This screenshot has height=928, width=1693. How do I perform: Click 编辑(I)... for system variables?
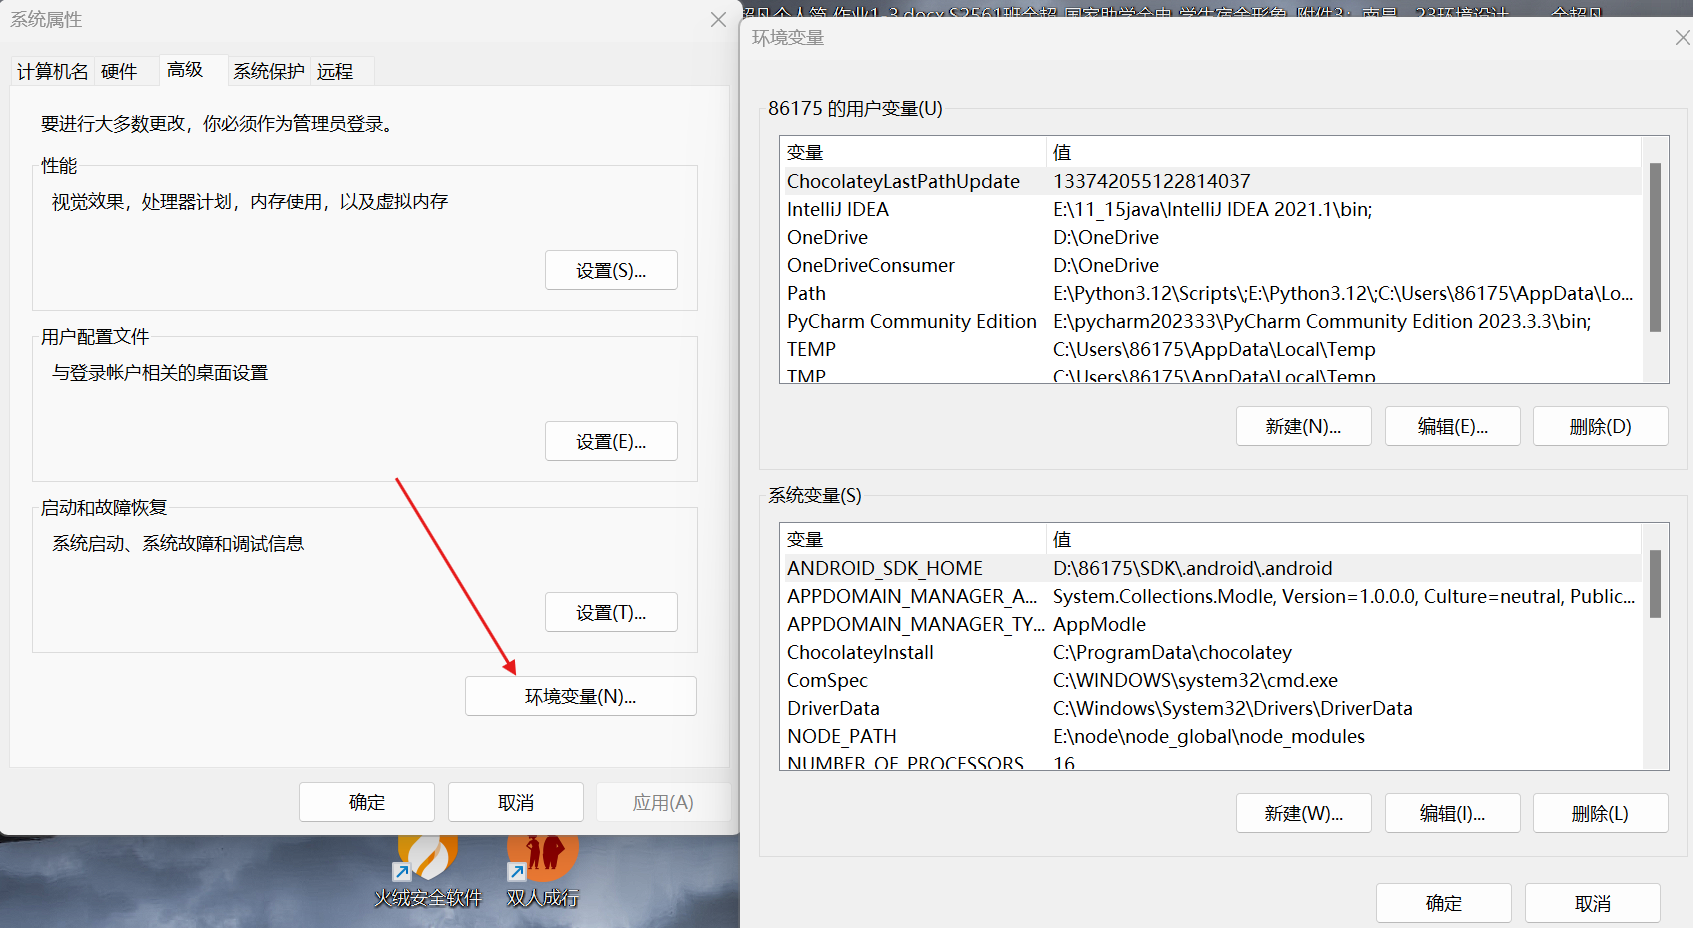click(x=1452, y=814)
